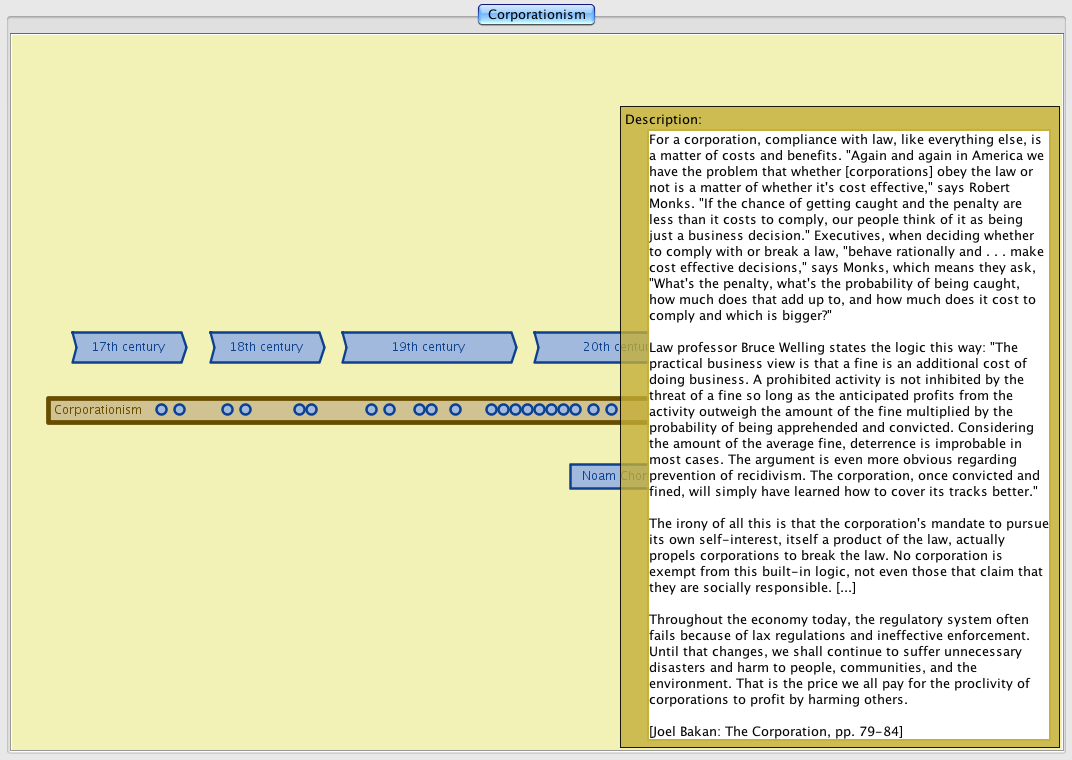Open the sixth circle marker on Corporationism bar
The width and height of the screenshot is (1072, 760).
312,410
